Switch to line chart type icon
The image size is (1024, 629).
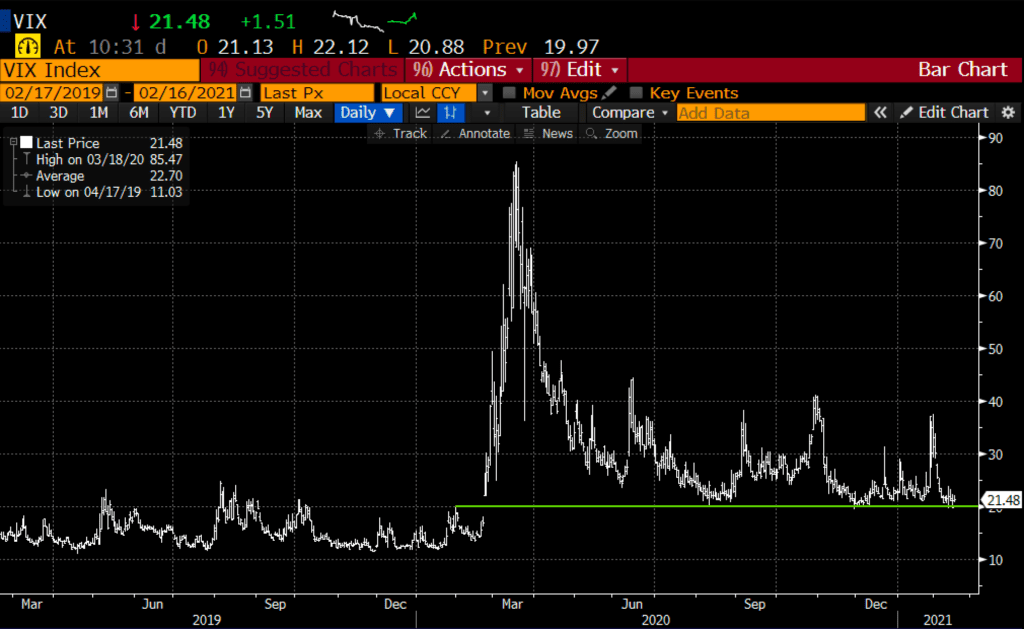tap(424, 113)
